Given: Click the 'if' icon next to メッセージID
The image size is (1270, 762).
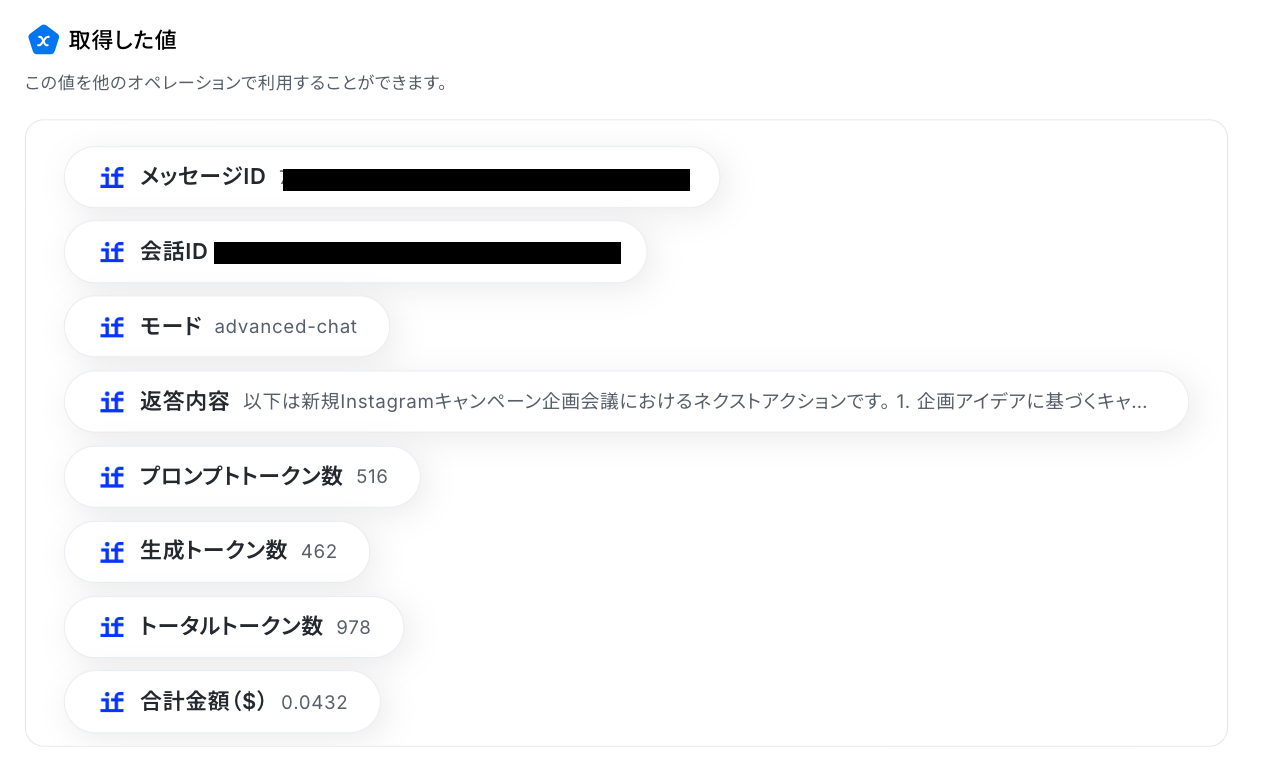Looking at the screenshot, I should (x=112, y=178).
